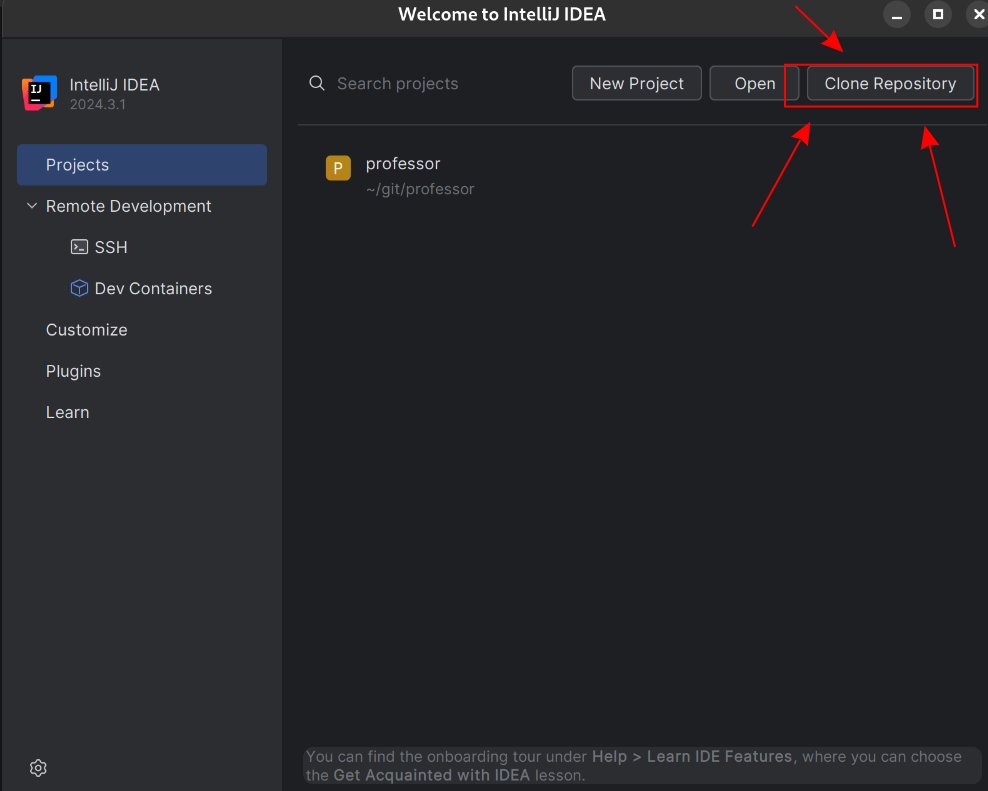Click the professor project 'P' icon
Screen dimensions: 988x791
click(x=338, y=168)
